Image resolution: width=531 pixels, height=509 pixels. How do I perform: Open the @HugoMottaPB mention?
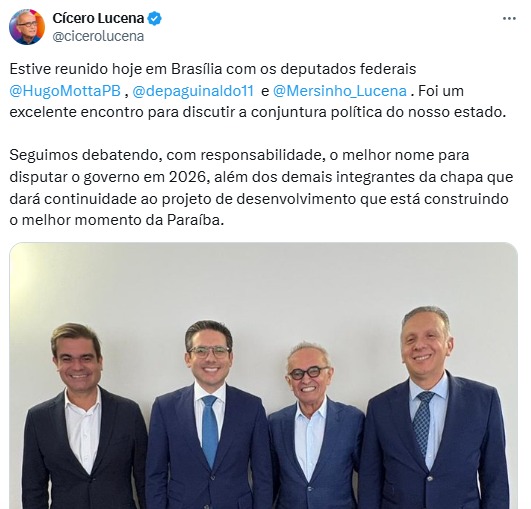[x=65, y=91]
